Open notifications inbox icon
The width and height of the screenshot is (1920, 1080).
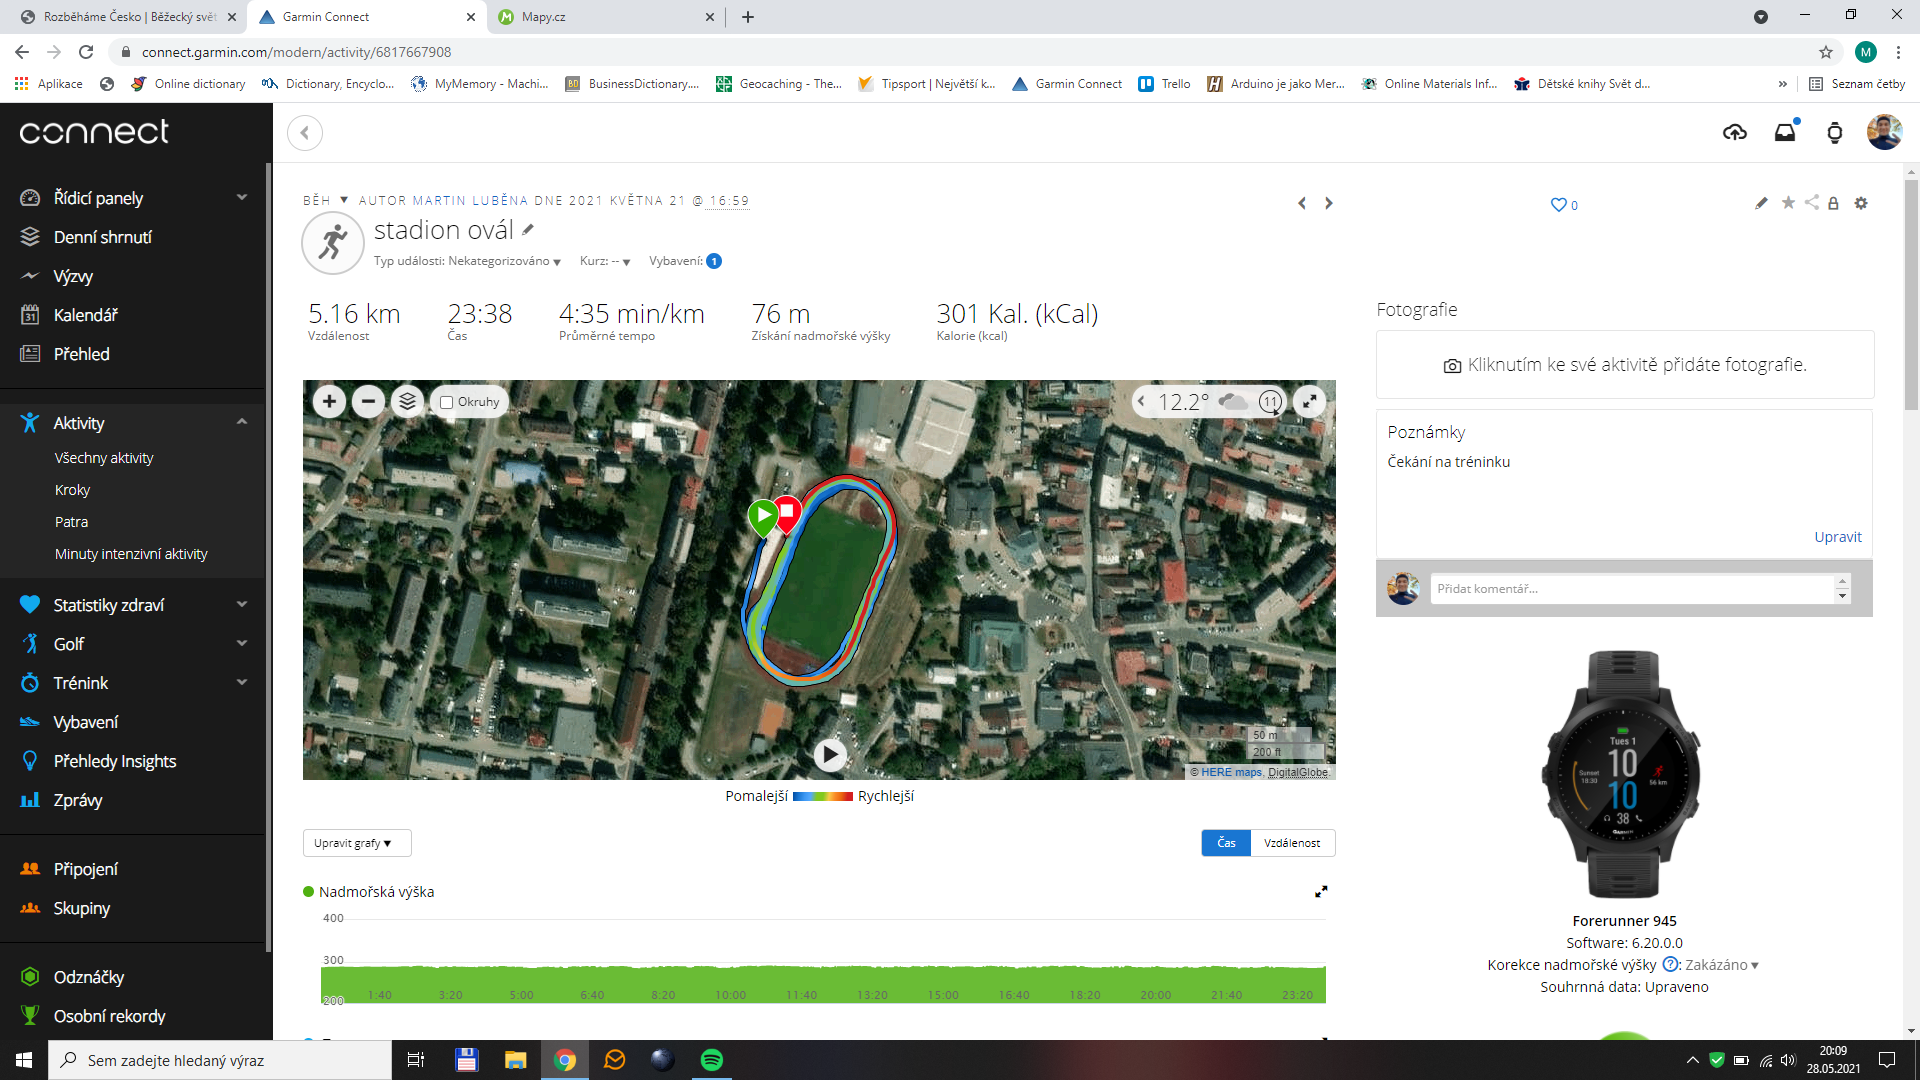click(1785, 132)
